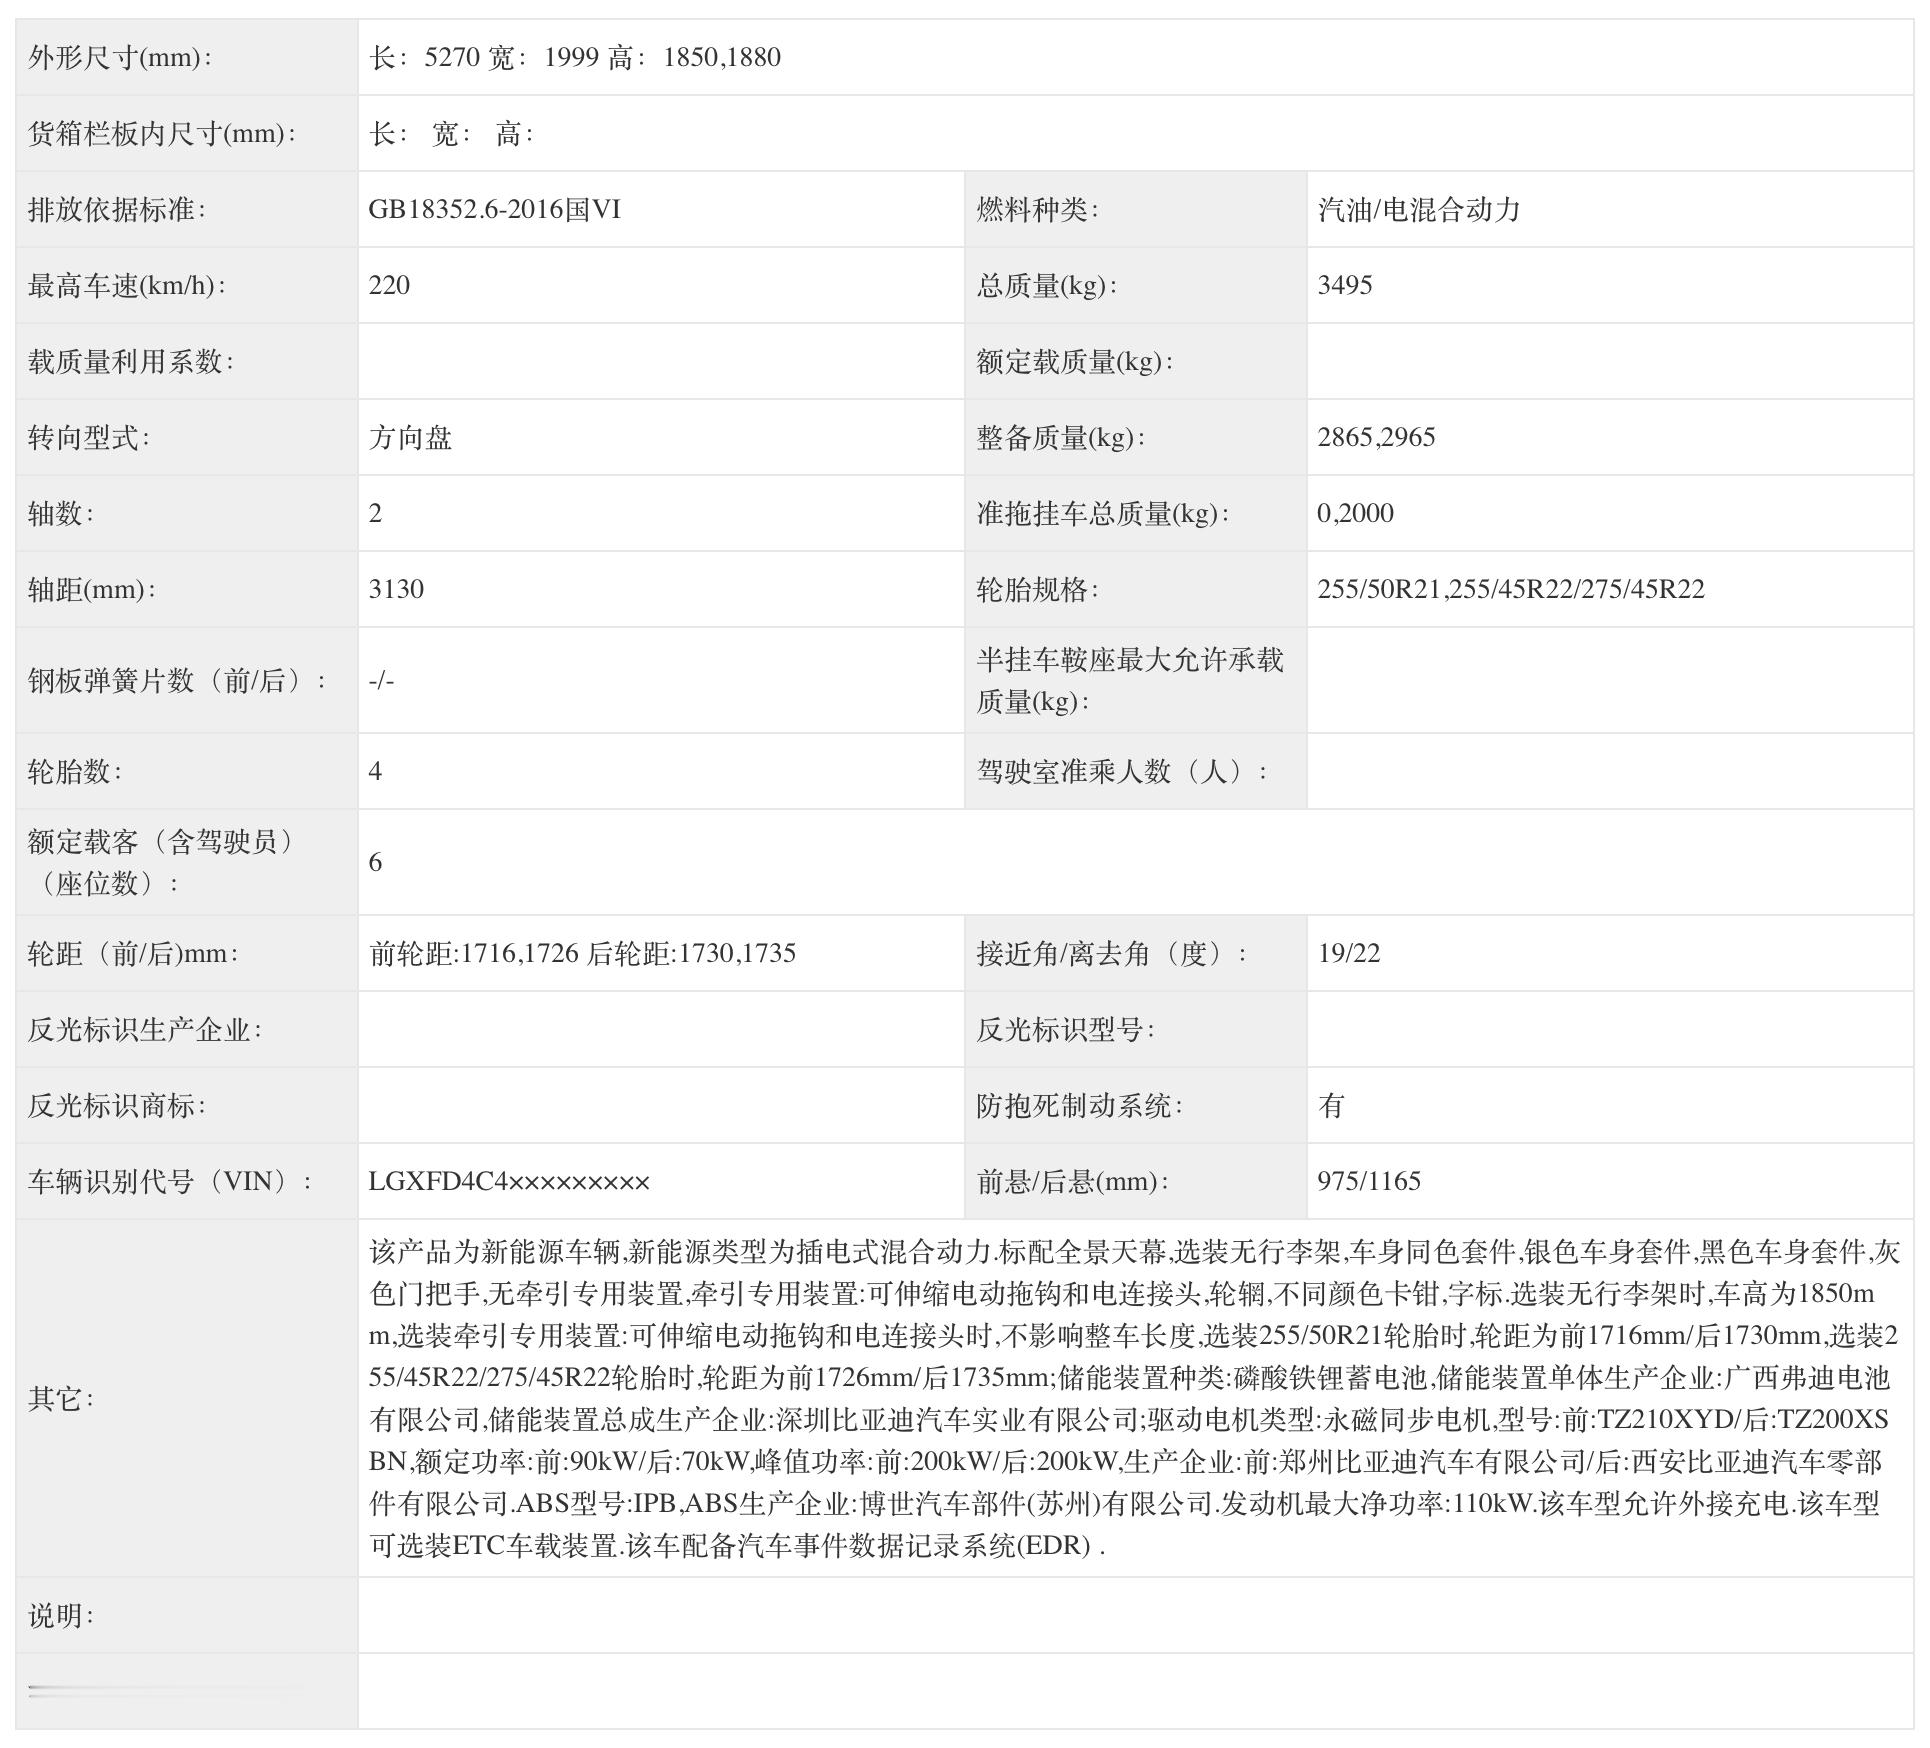Select approach/departure angle 19/22

click(1349, 953)
